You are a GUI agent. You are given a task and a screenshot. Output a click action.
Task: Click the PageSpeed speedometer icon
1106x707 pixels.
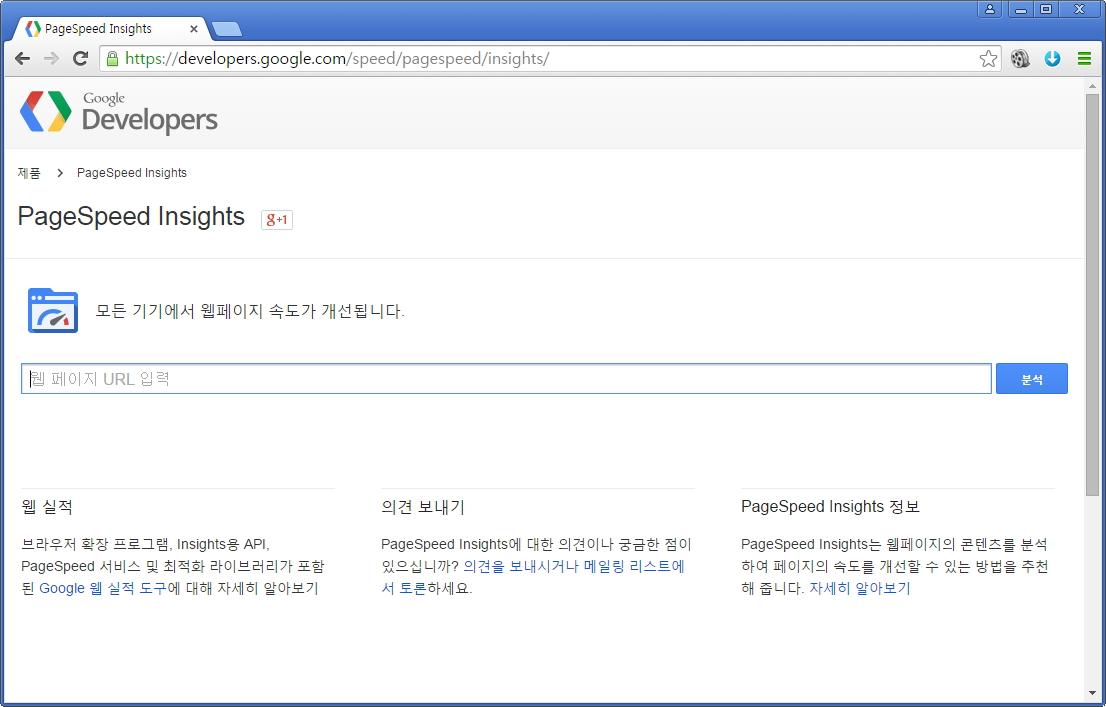[53, 311]
